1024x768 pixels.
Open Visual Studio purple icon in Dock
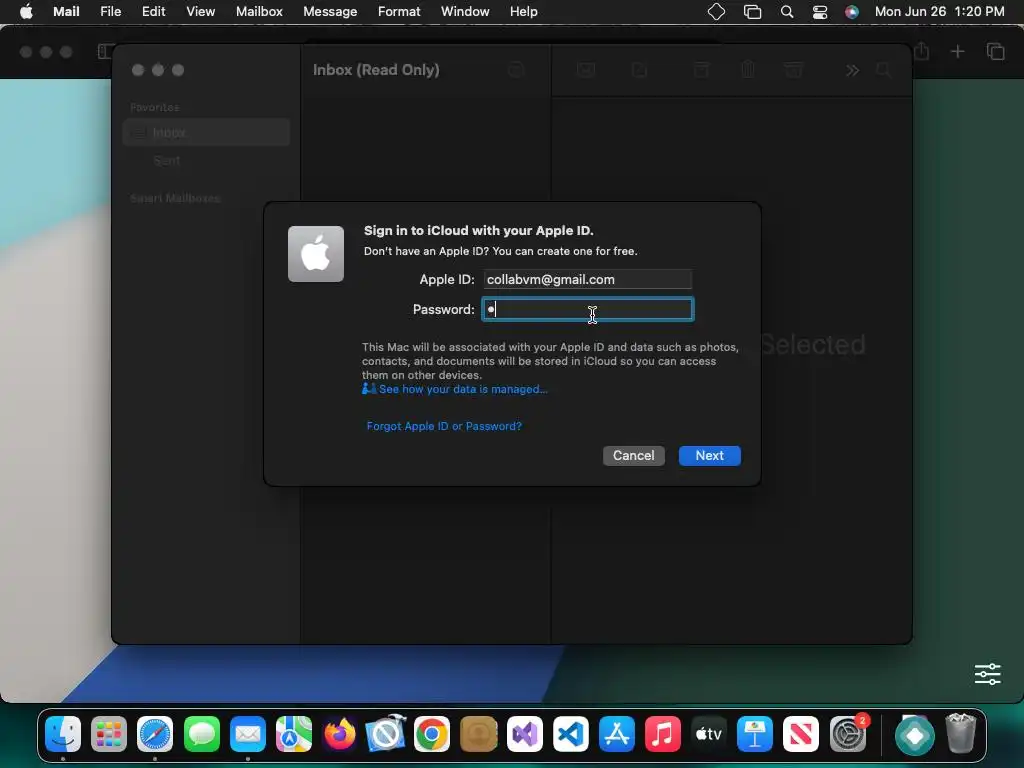click(524, 734)
